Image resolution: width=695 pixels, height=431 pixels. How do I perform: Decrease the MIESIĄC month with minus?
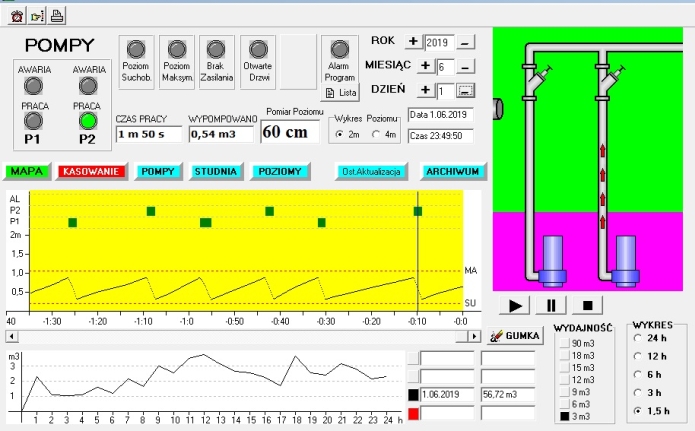[465, 67]
